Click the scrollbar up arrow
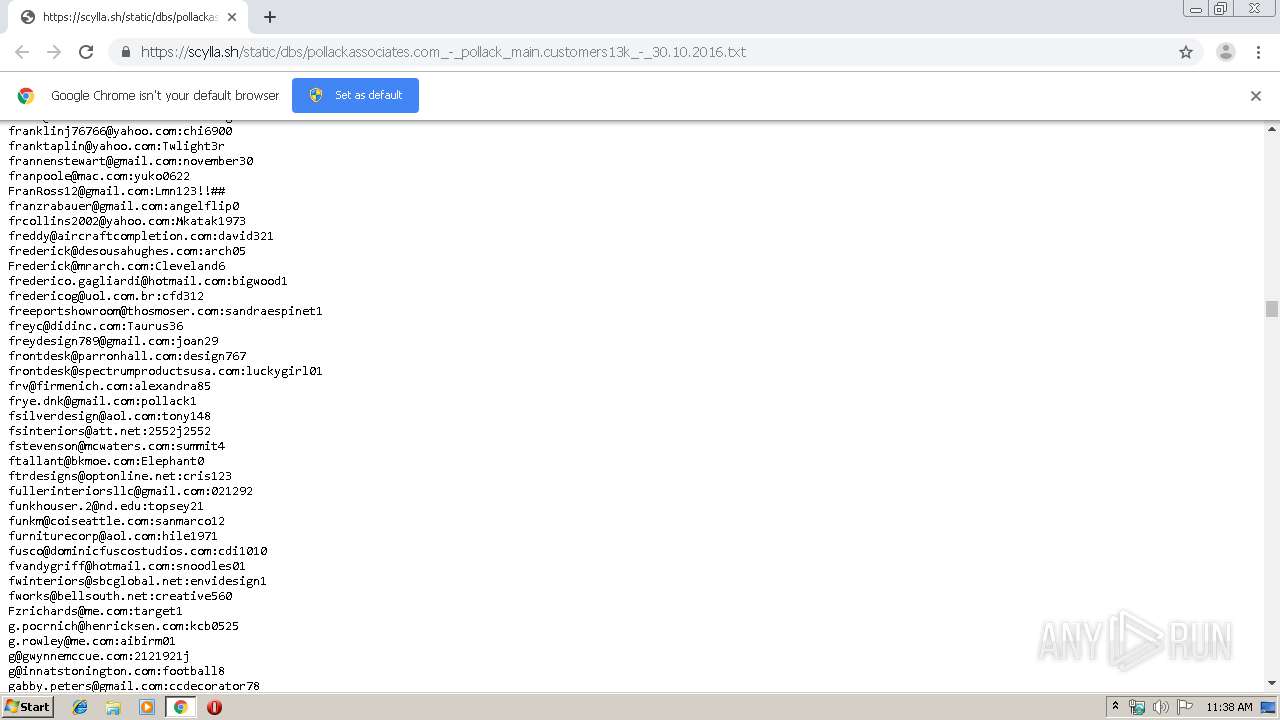1280x720 pixels. [x=1272, y=129]
